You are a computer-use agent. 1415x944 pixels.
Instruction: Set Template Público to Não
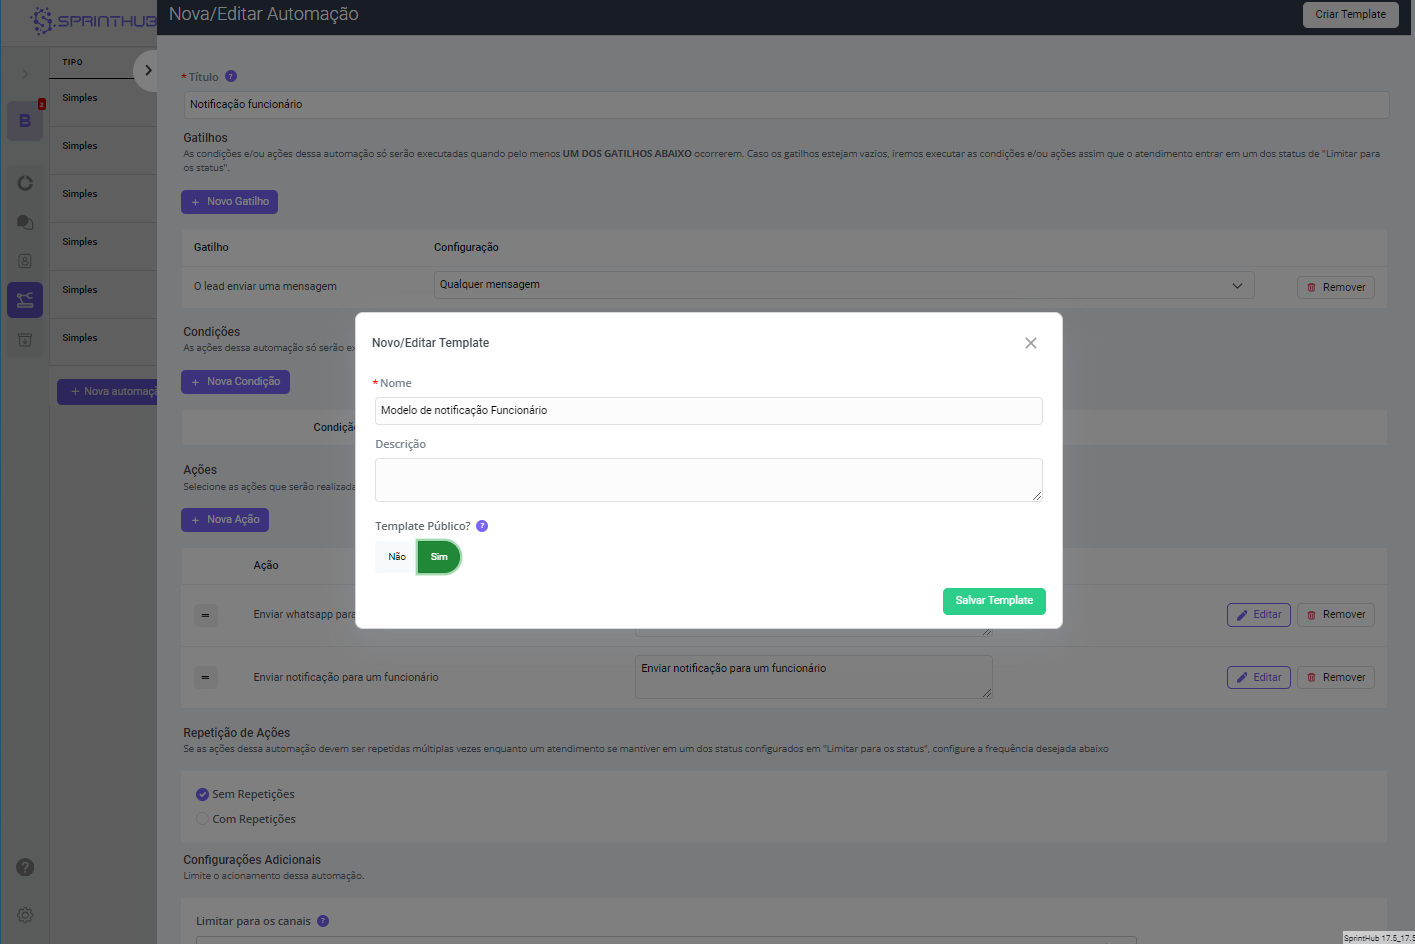click(397, 557)
